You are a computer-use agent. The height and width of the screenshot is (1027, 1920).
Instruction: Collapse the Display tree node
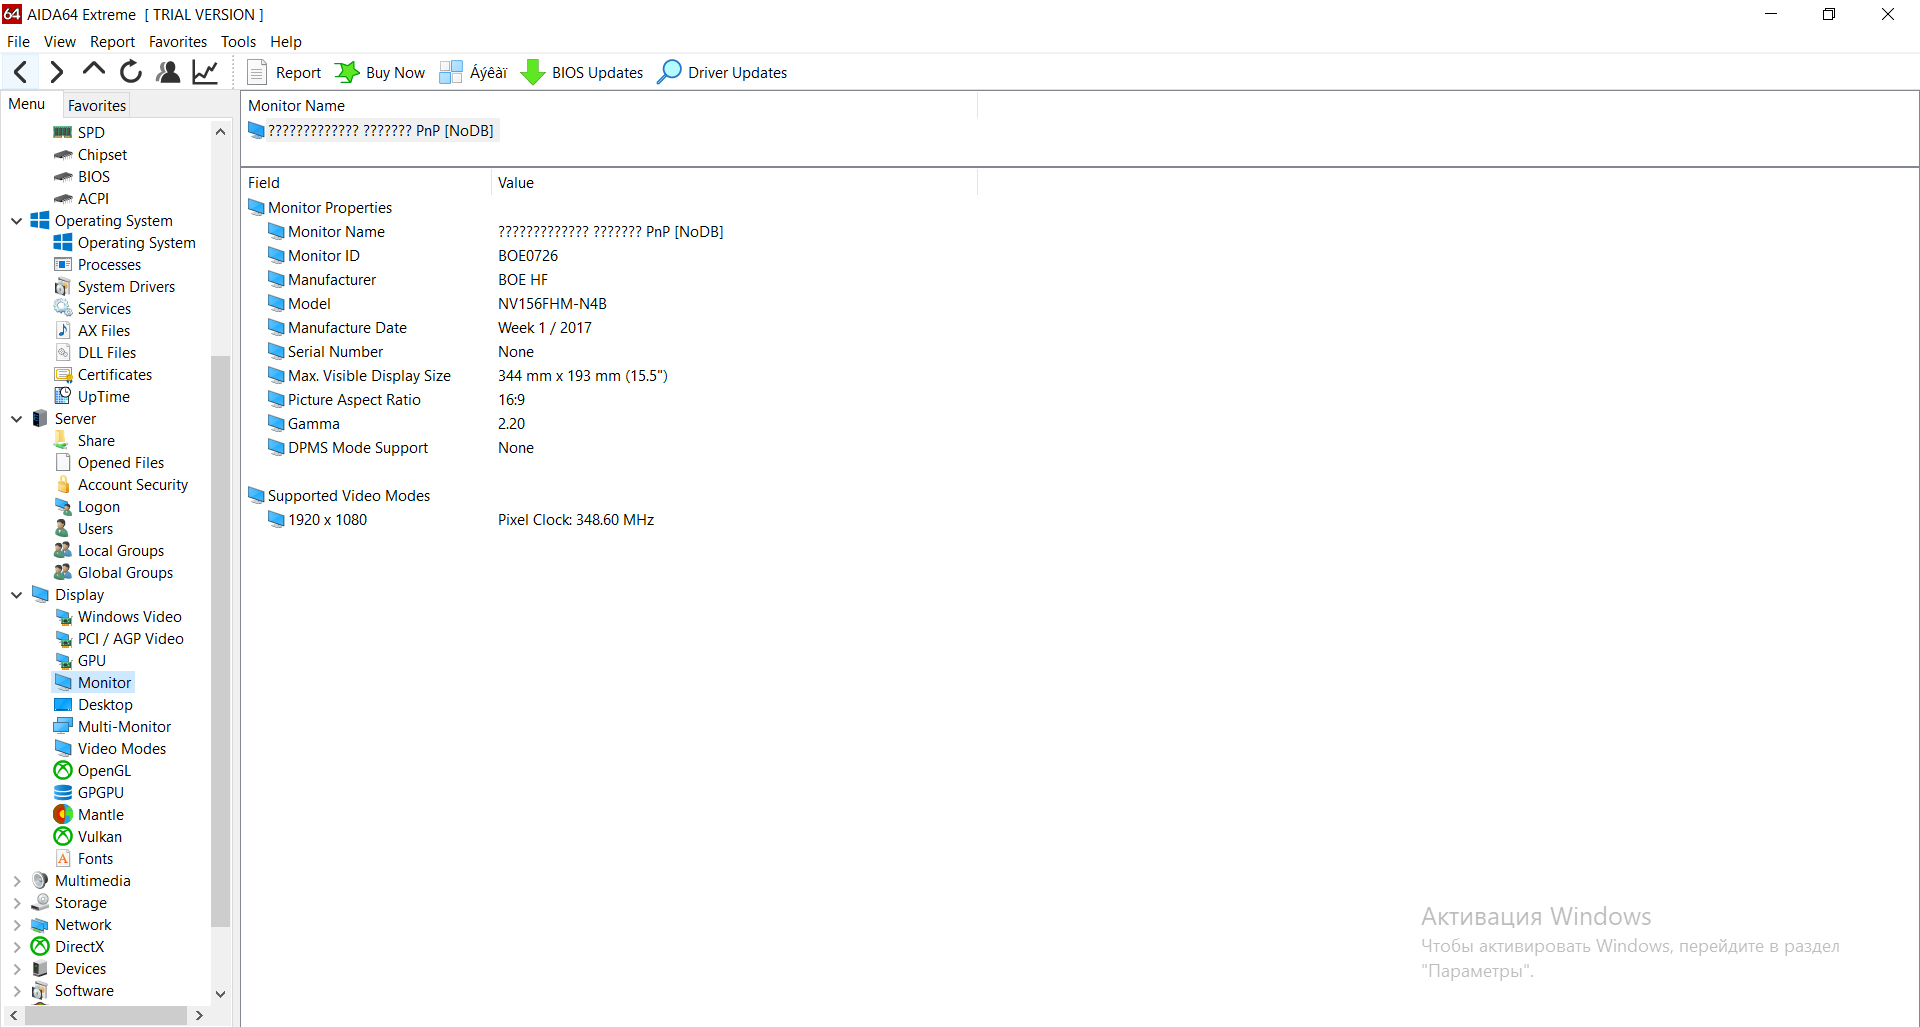pos(17,595)
